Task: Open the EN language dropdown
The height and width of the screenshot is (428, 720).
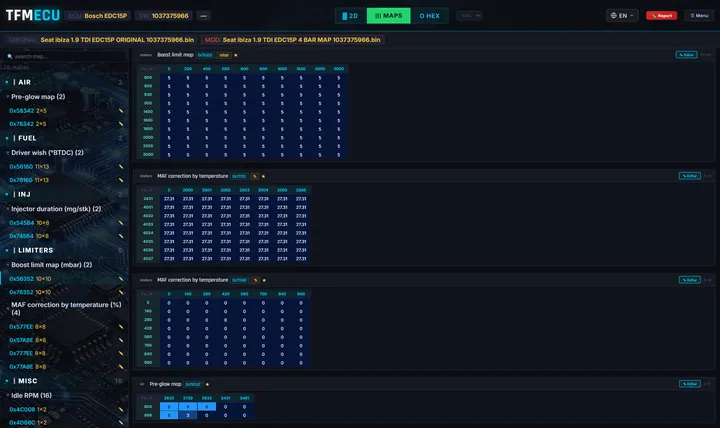Action: point(622,16)
